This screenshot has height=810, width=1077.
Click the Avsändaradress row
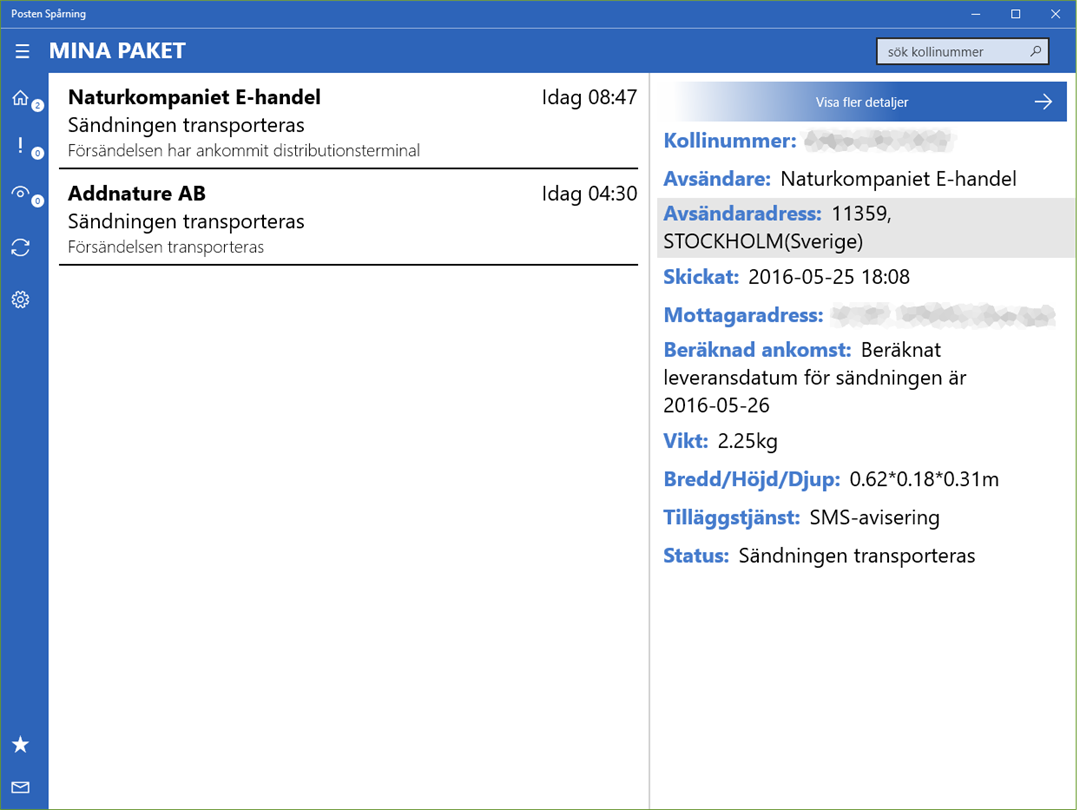tap(866, 227)
